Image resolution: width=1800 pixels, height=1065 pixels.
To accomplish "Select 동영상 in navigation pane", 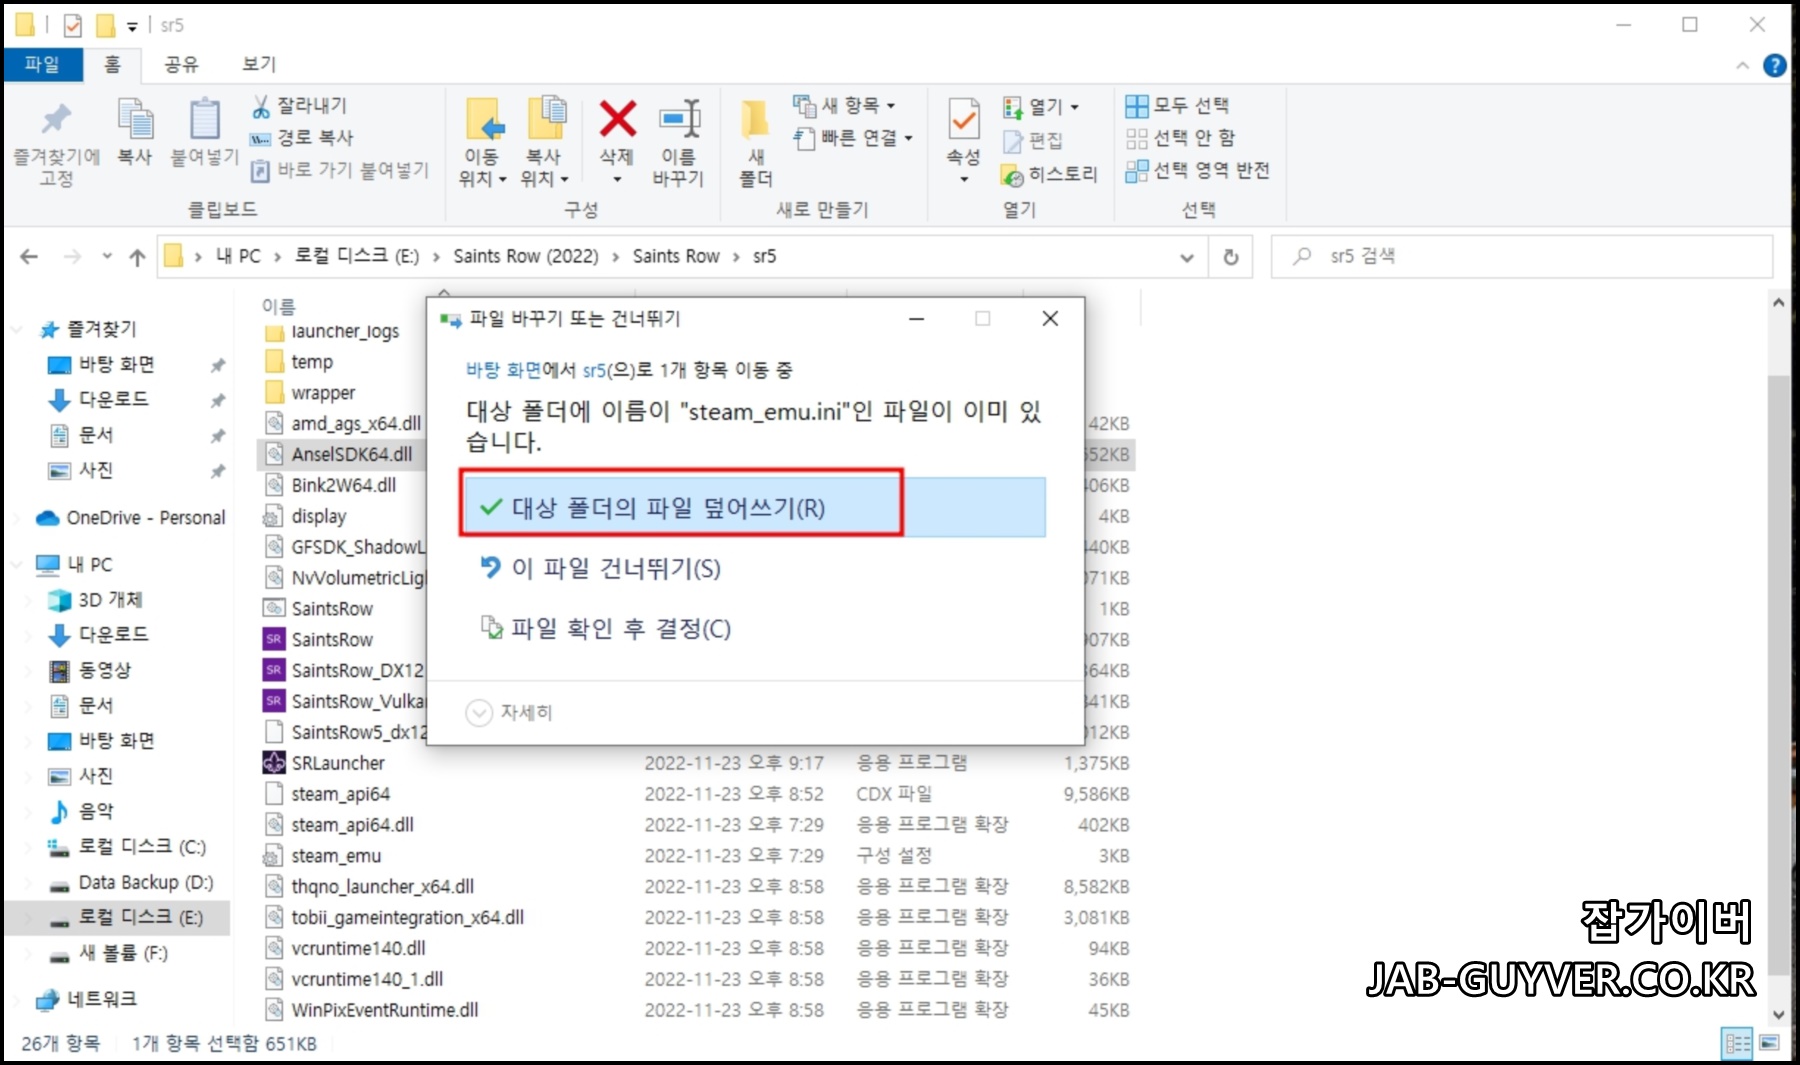I will (x=92, y=670).
